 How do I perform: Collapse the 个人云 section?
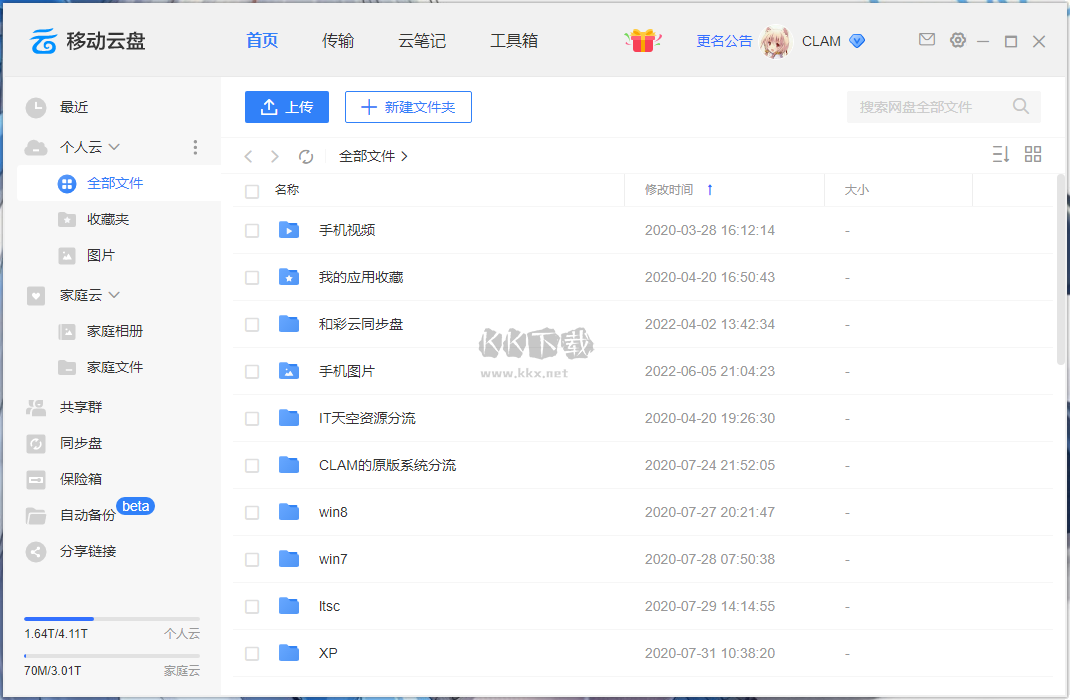(x=114, y=147)
